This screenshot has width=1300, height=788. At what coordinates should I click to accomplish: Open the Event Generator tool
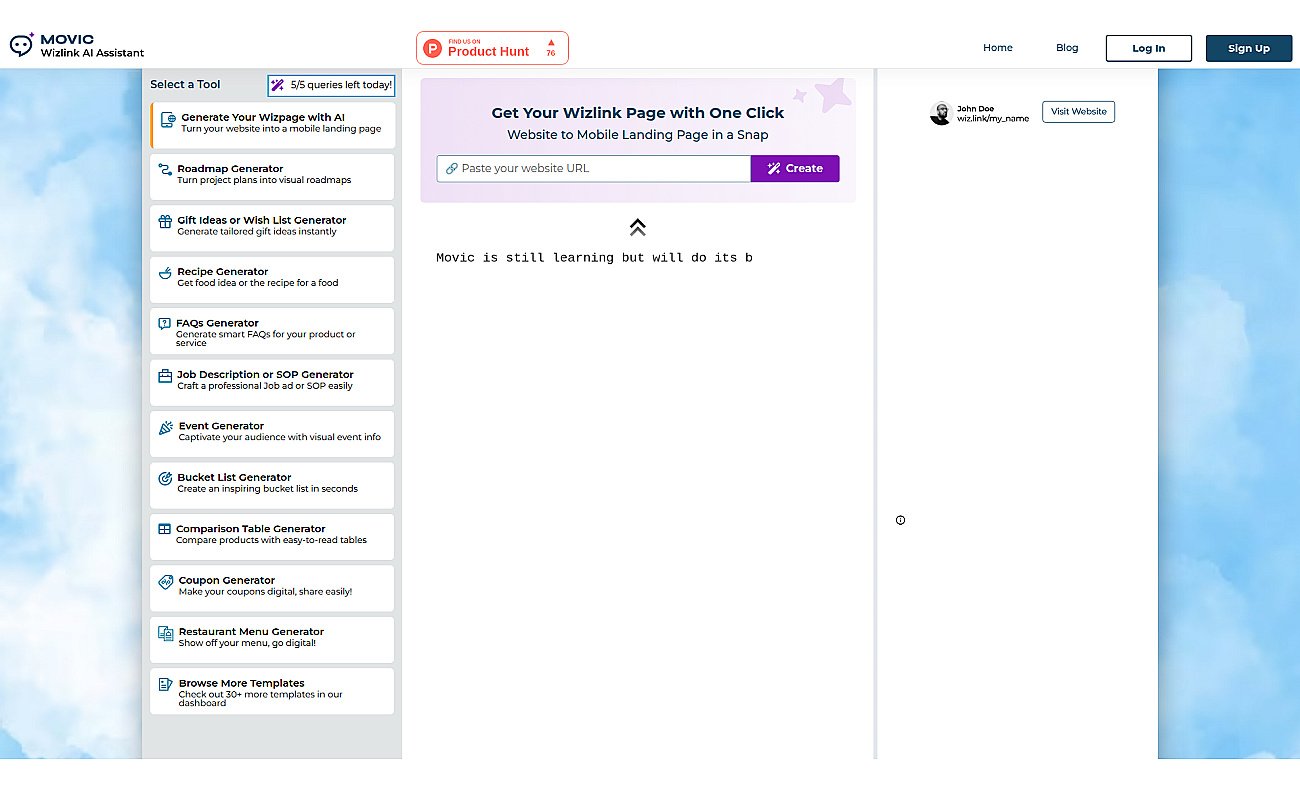coord(272,434)
